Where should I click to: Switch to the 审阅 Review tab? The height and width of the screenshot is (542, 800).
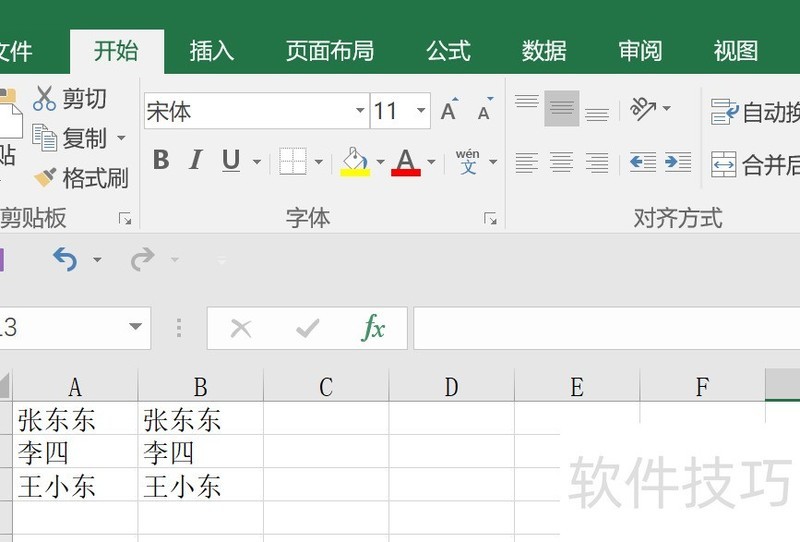coord(640,52)
